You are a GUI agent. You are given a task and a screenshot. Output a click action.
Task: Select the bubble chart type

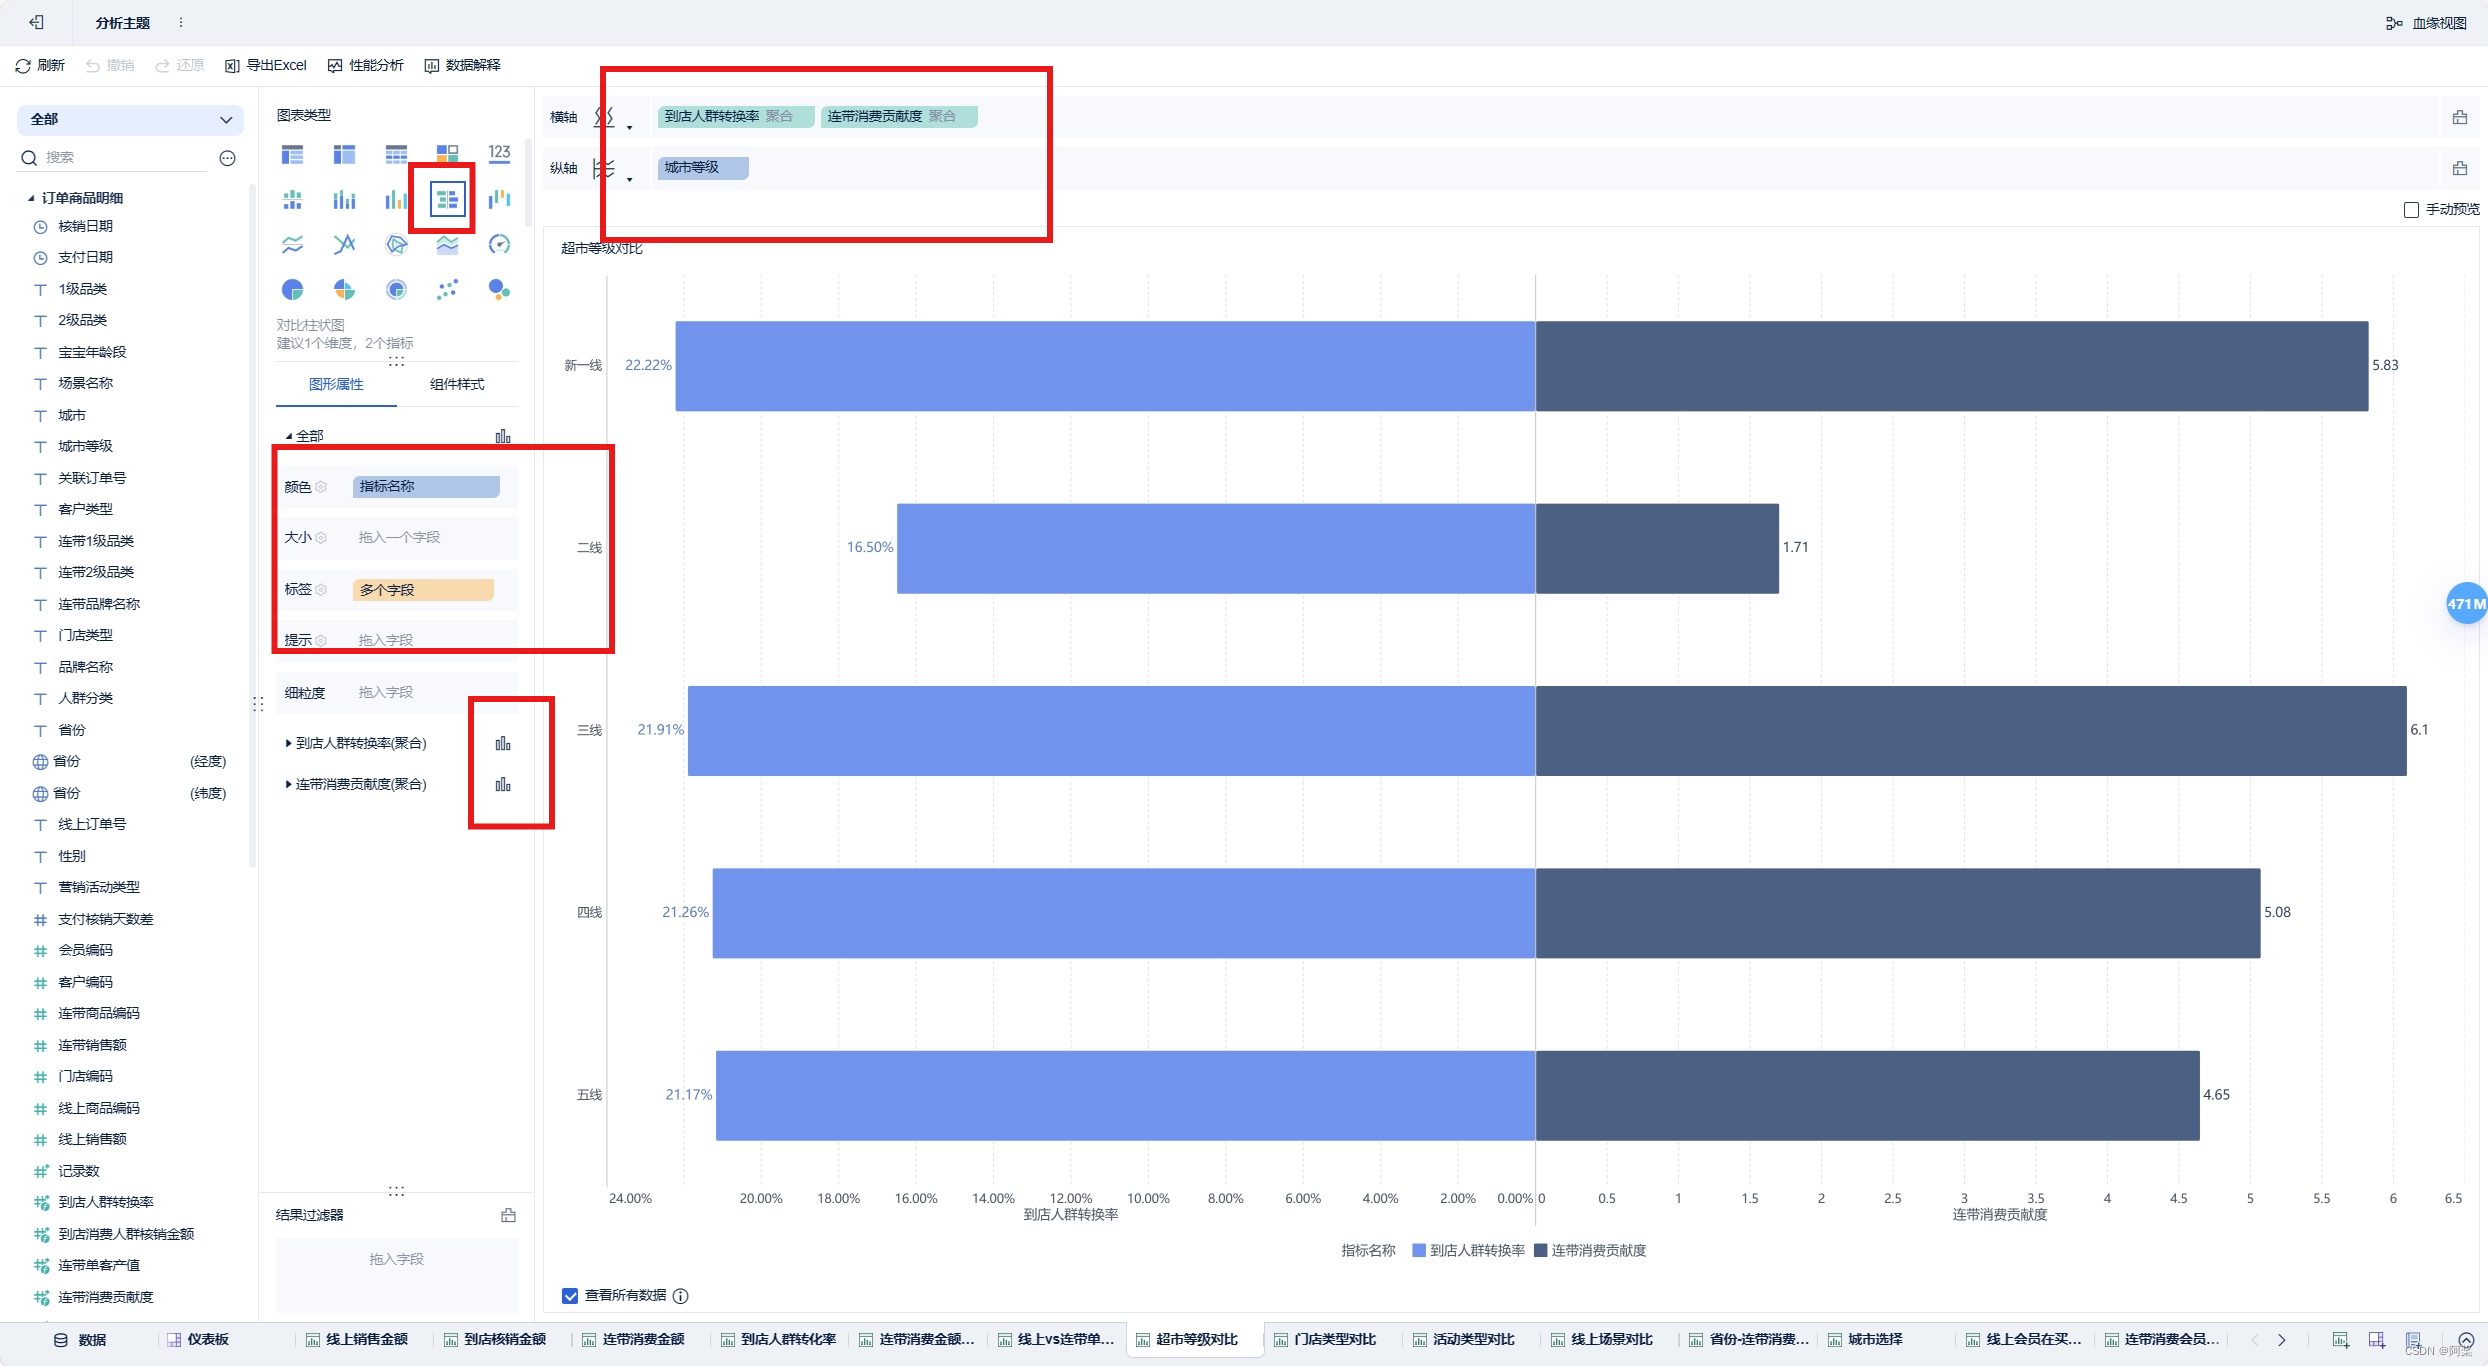coord(499,290)
